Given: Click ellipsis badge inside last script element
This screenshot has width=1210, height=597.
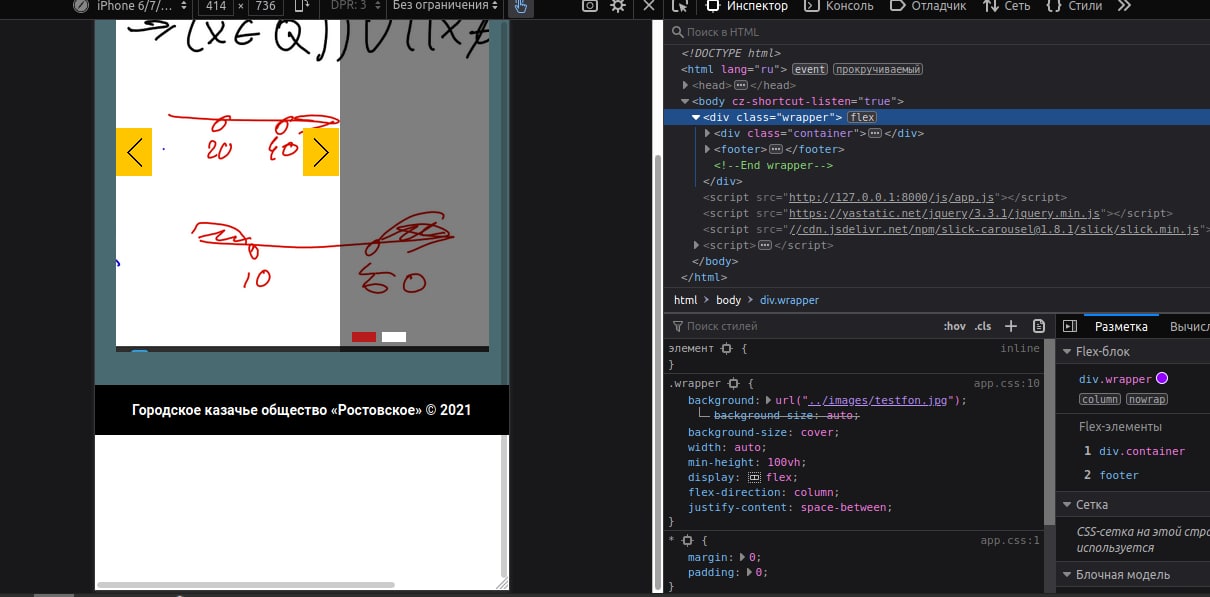Looking at the screenshot, I should pyautogui.click(x=765, y=246).
